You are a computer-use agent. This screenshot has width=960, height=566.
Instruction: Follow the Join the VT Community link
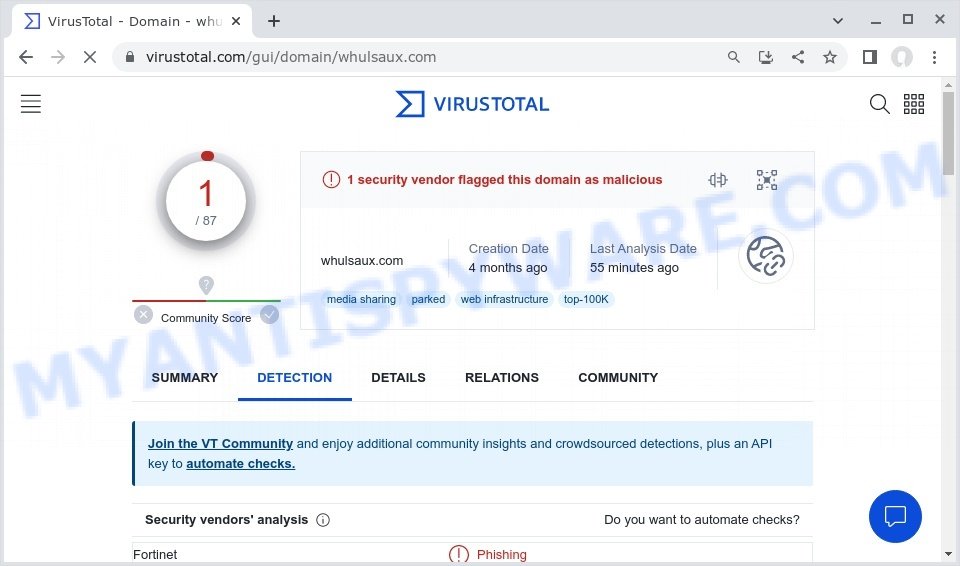click(220, 443)
